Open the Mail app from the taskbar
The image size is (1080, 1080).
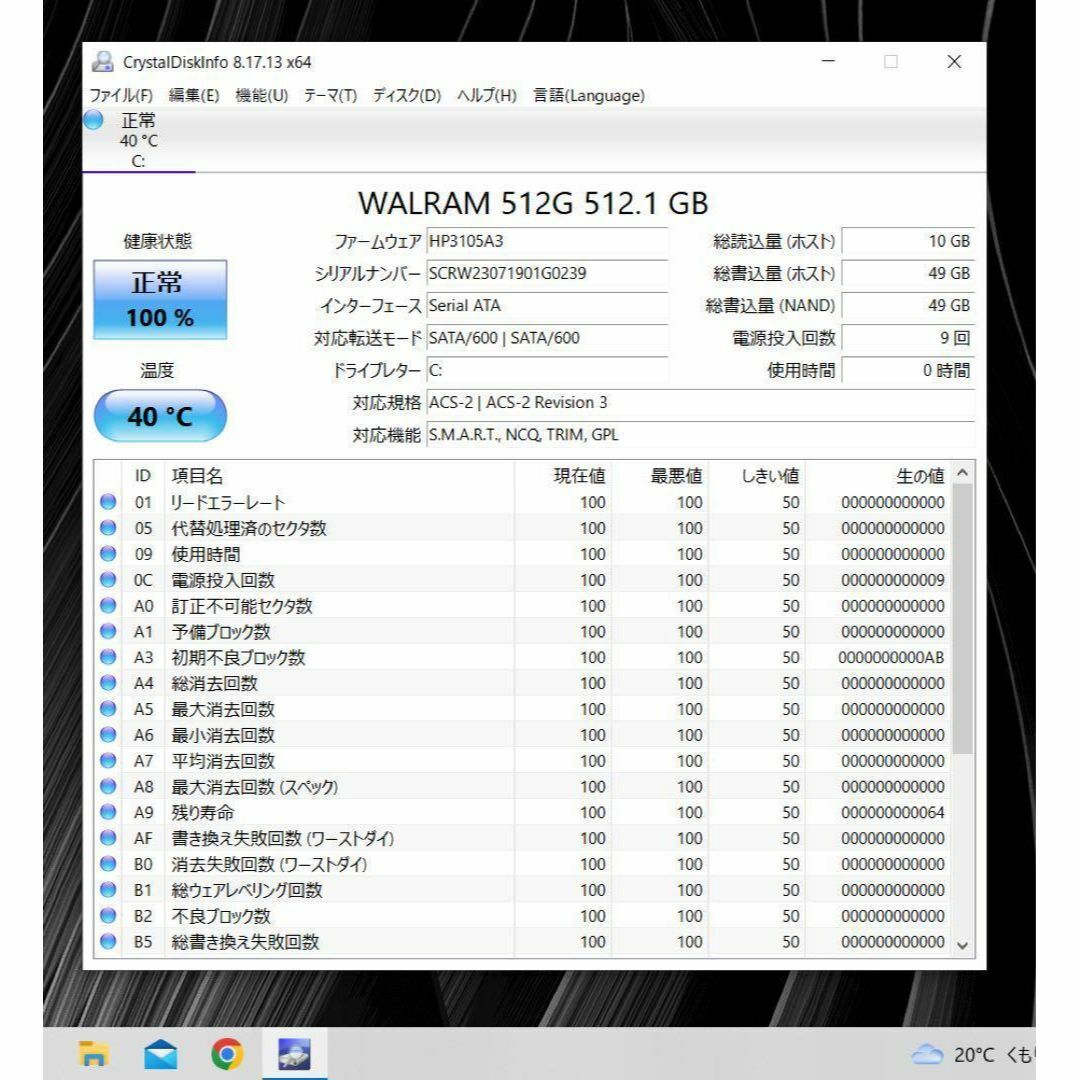click(160, 1054)
